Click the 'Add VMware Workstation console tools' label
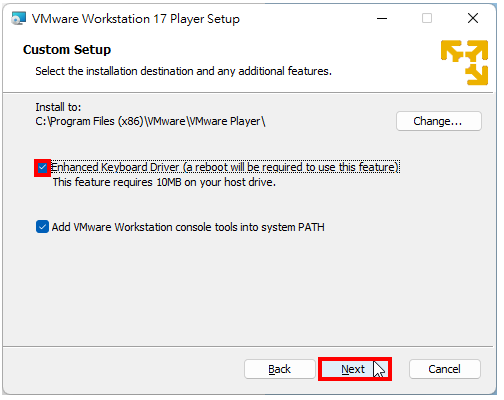The image size is (504, 400). 188,227
